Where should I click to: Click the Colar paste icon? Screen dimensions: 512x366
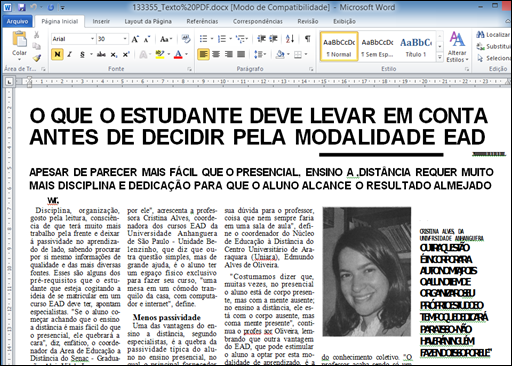(x=19, y=39)
